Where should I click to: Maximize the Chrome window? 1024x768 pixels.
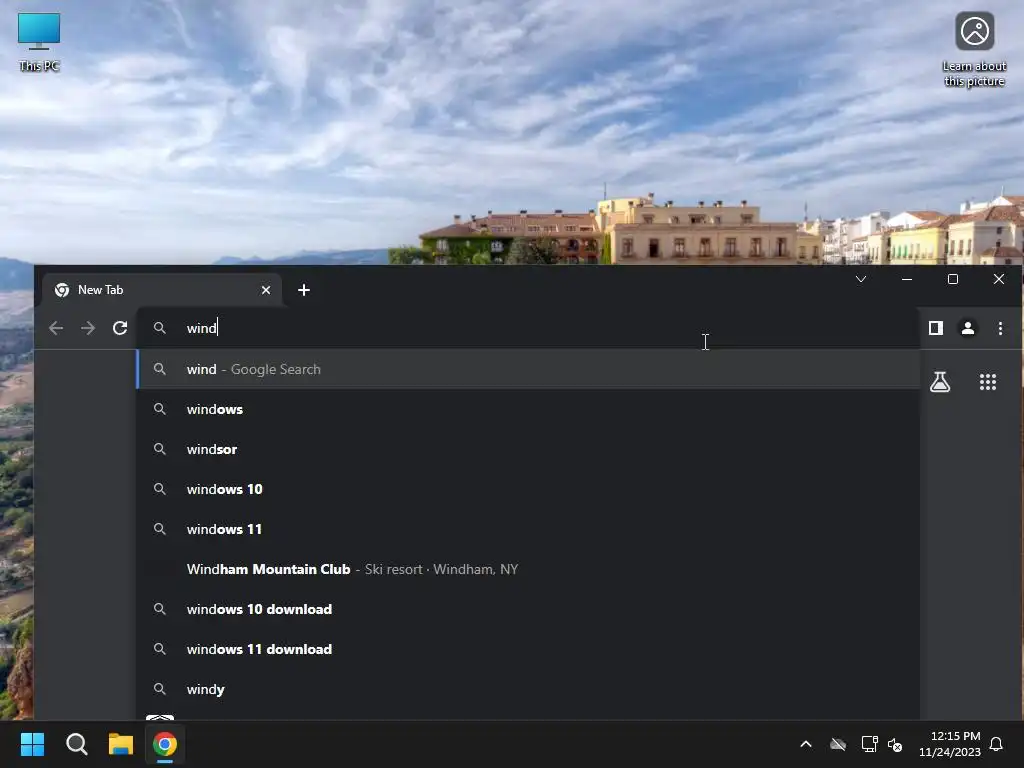[x=953, y=280]
